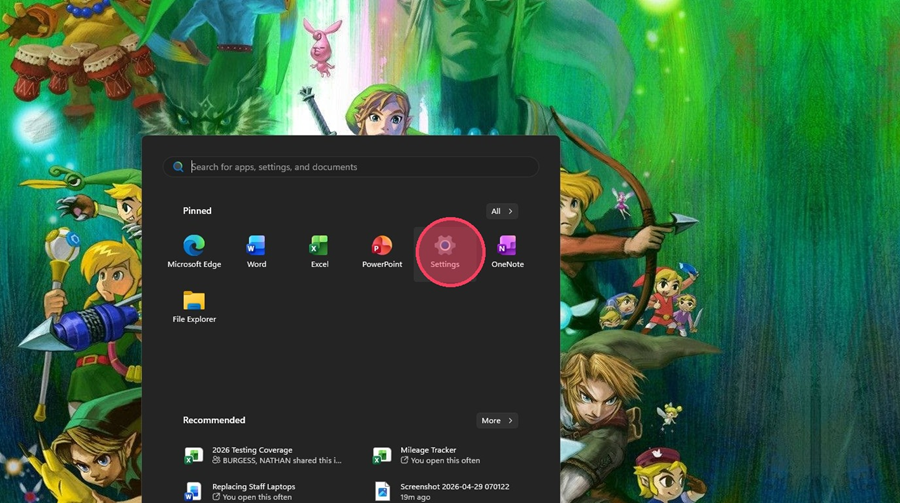Click the "Replacing Staff Laptops" title text
The width and height of the screenshot is (900, 503).
(254, 486)
